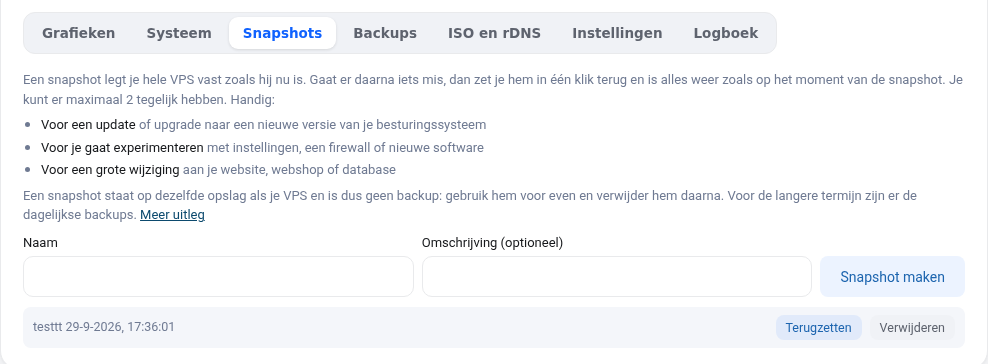Restore snapshot testtt with Terugzetten
This screenshot has height=364, width=988.
click(819, 327)
